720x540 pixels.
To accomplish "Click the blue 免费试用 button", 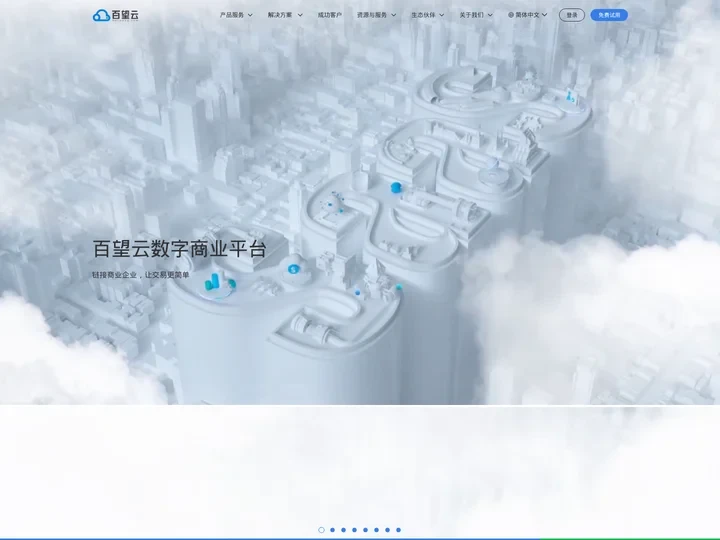I will [x=609, y=15].
